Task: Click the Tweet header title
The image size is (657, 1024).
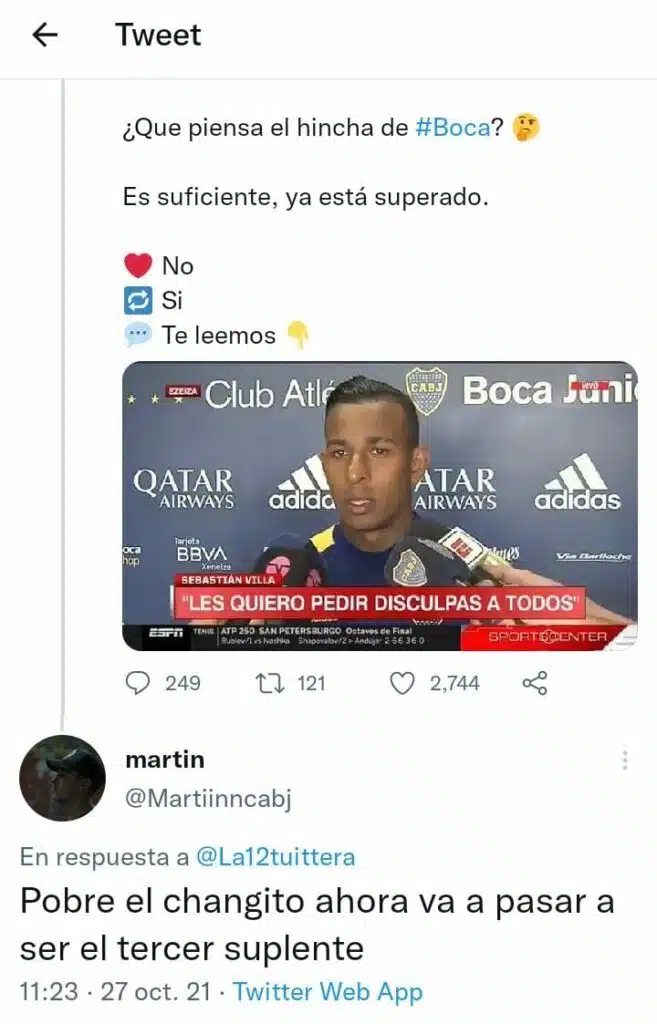Action: point(158,35)
